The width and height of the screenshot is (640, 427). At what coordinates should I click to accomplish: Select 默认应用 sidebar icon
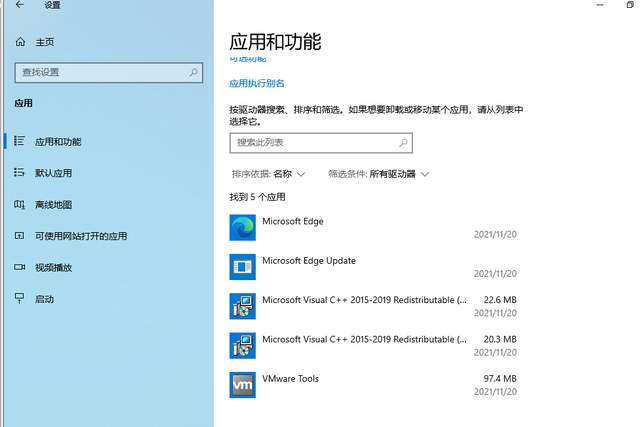pyautogui.click(x=19, y=172)
